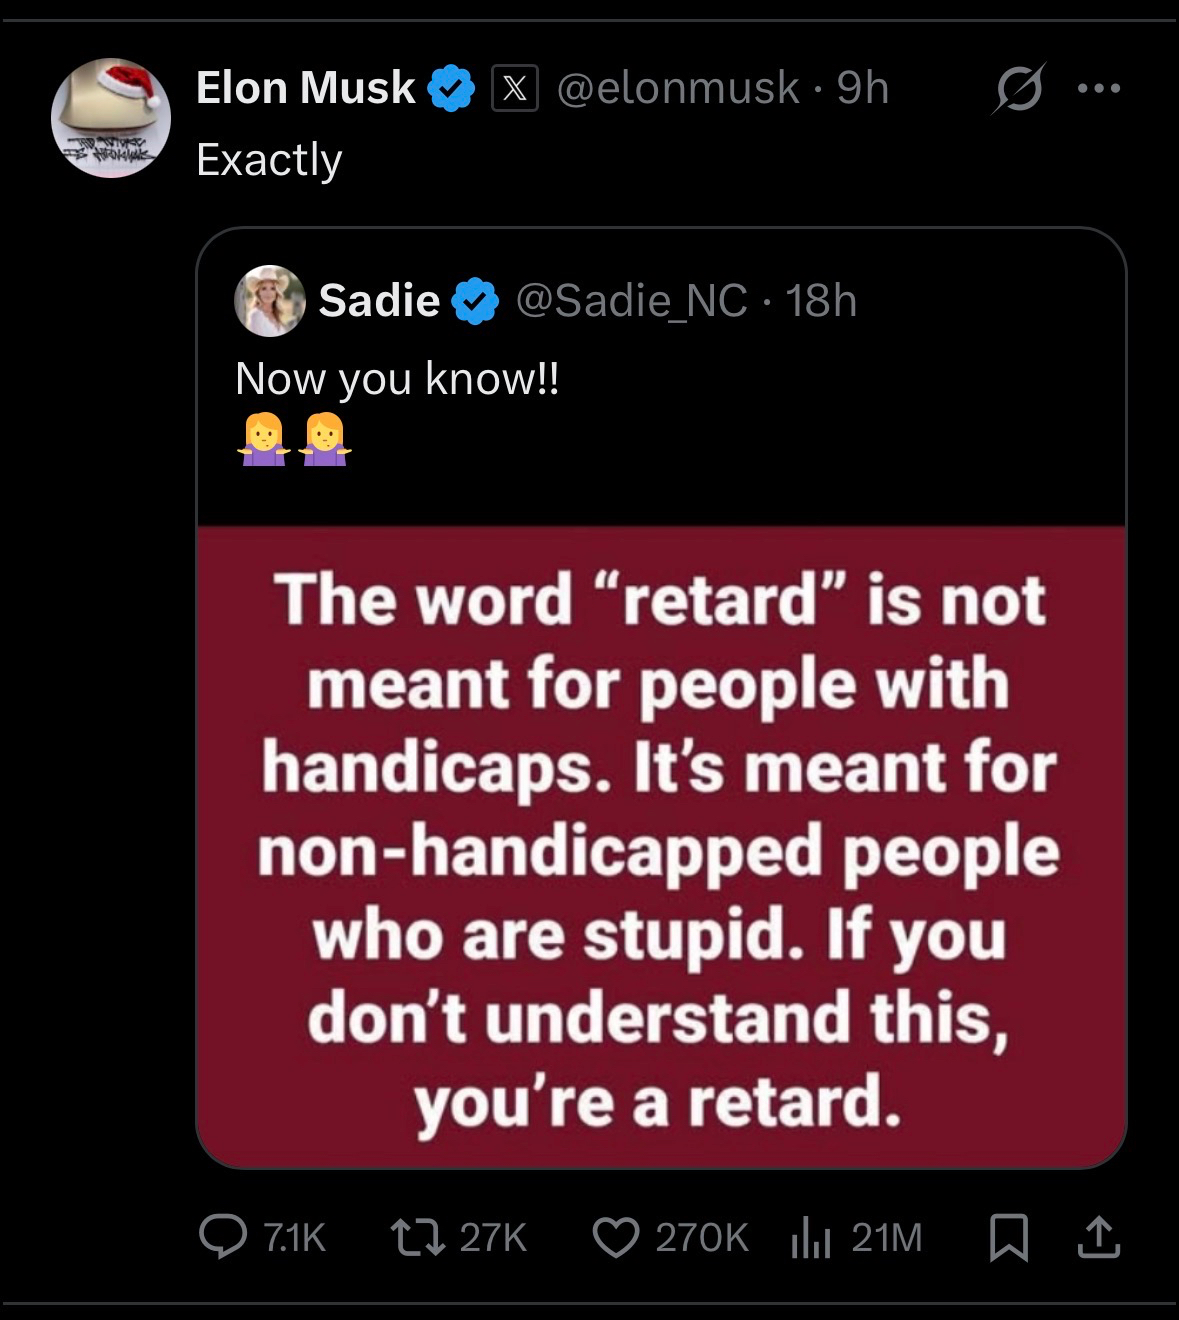
Task: Click the 18h quoted post timestamp
Action: point(821,300)
